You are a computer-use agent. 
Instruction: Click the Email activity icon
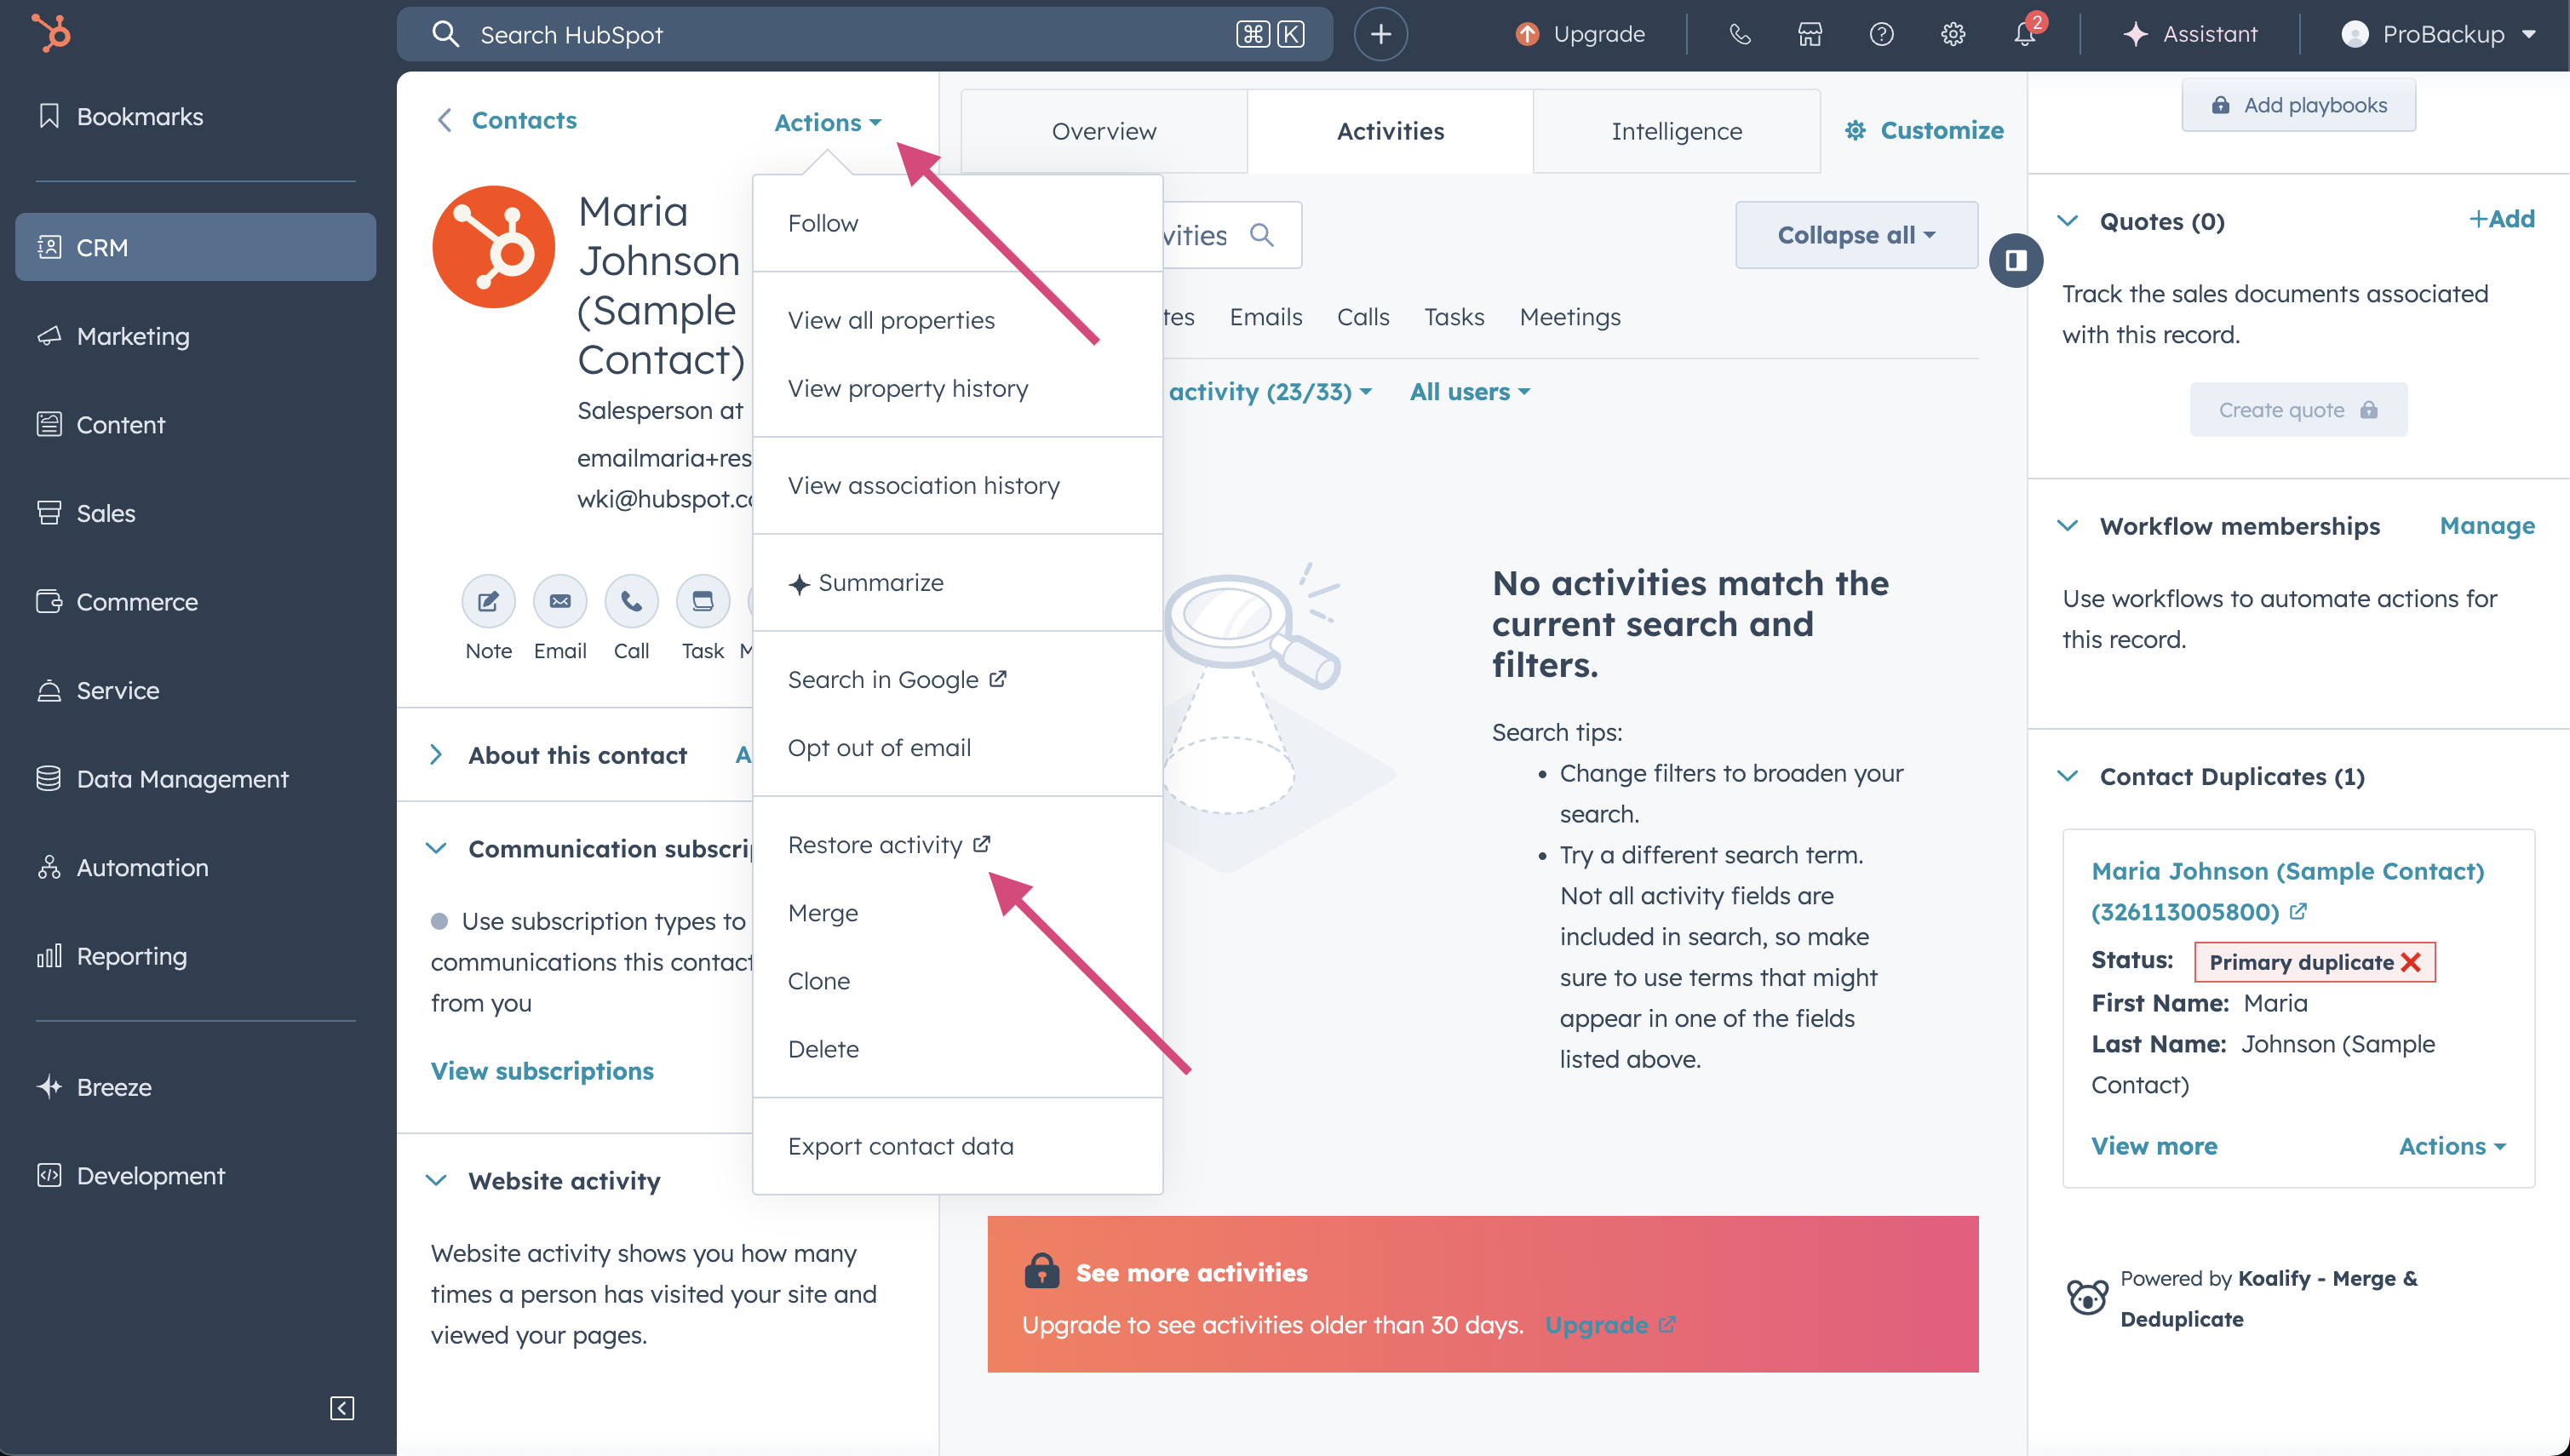(560, 601)
